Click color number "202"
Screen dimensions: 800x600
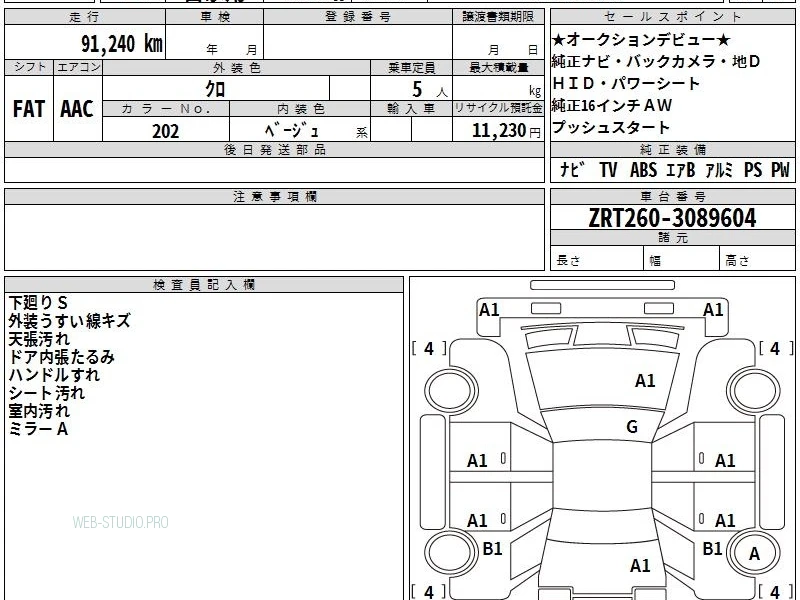click(x=166, y=131)
